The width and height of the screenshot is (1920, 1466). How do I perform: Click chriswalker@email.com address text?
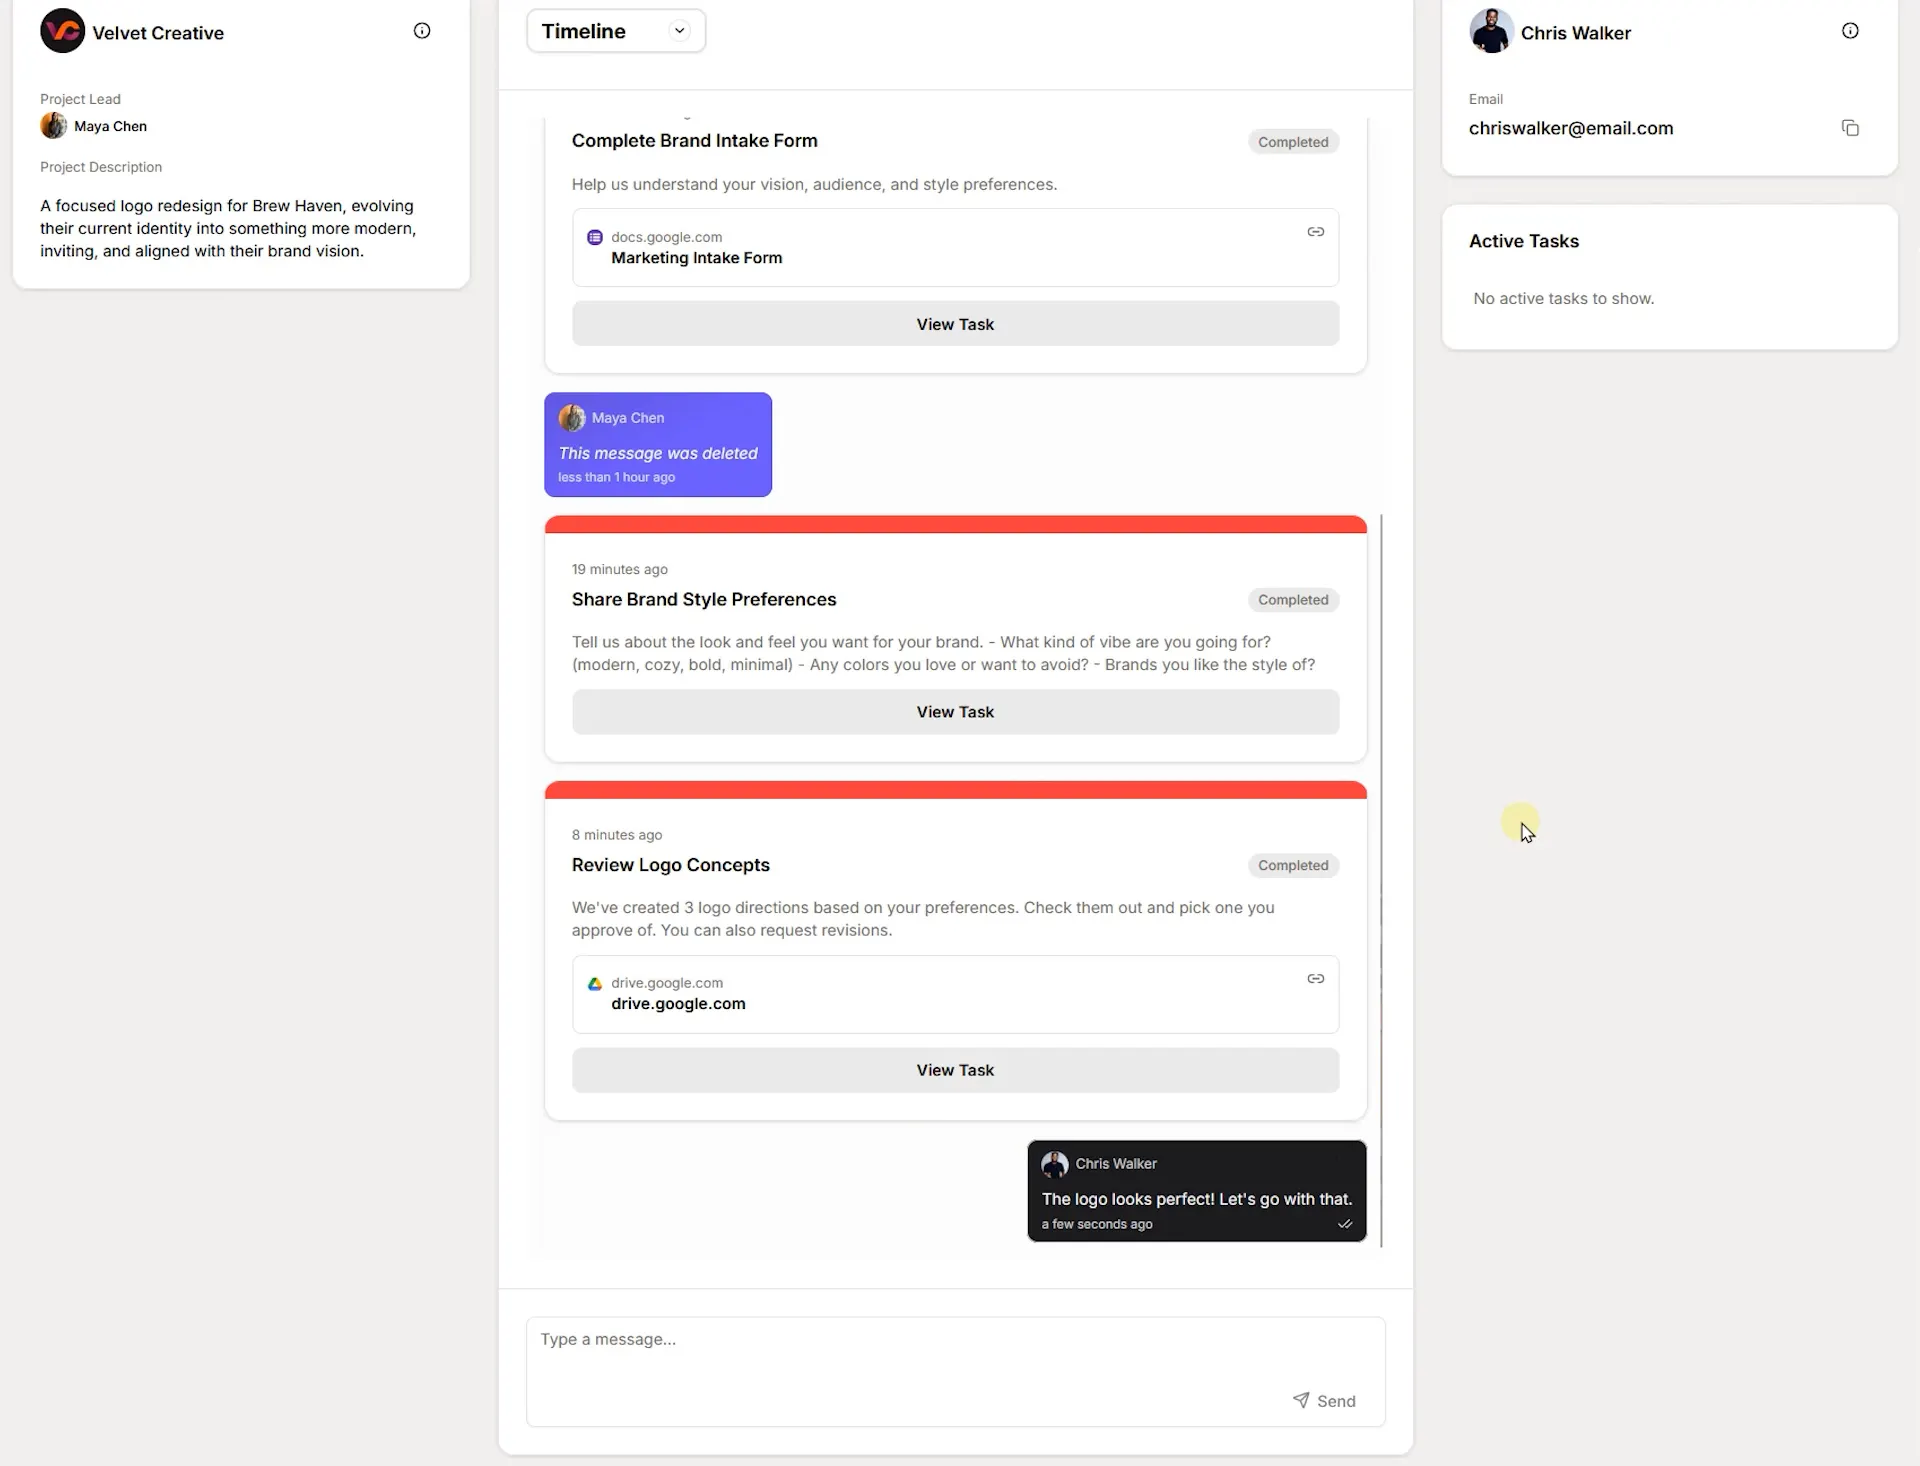[x=1571, y=128]
